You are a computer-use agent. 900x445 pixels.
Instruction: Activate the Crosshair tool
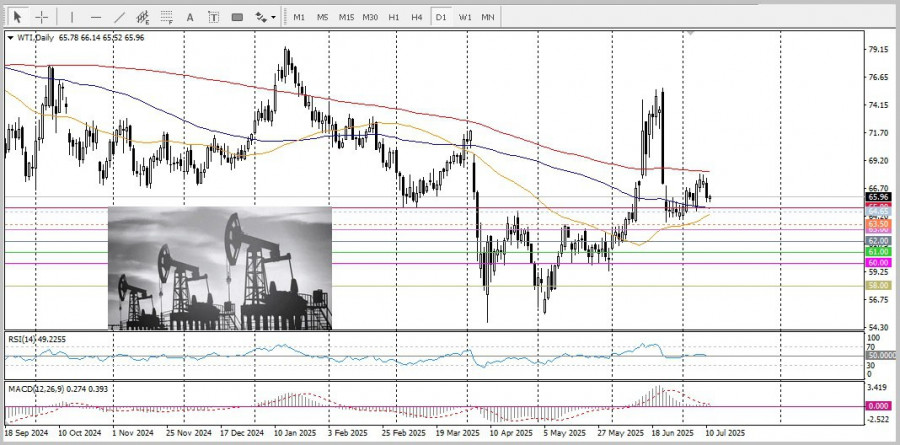pos(42,17)
